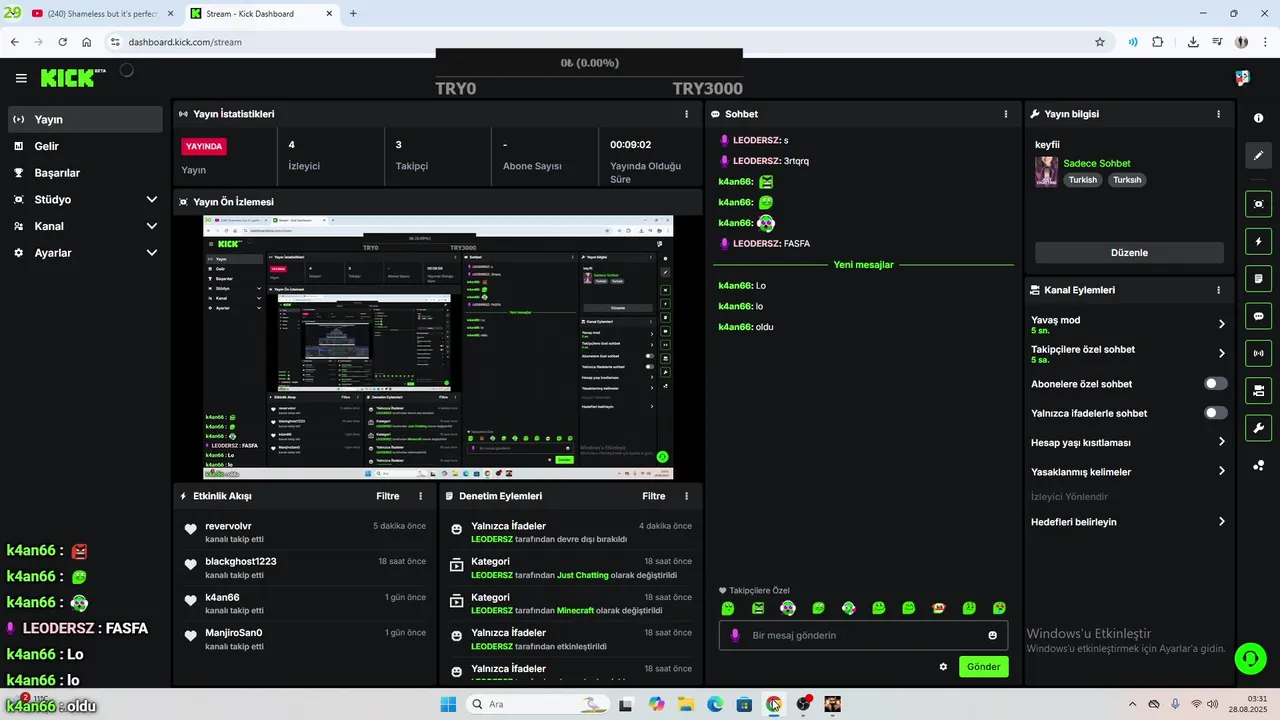This screenshot has width=1280, height=720.
Task: Click the browser address bar
Action: (600, 42)
